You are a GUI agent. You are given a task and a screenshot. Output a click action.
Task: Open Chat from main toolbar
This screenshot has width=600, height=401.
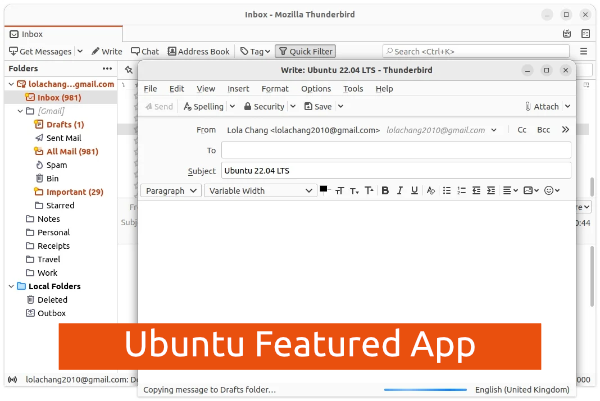[145, 51]
